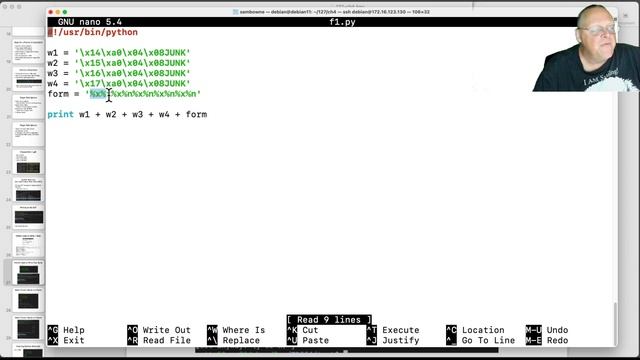Click the highlighted '%x%' in the form string
Screen dimensions: 640x360
point(98,94)
